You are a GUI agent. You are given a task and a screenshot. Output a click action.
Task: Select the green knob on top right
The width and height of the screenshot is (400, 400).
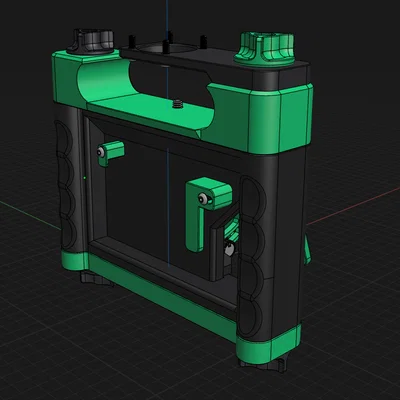(264, 48)
